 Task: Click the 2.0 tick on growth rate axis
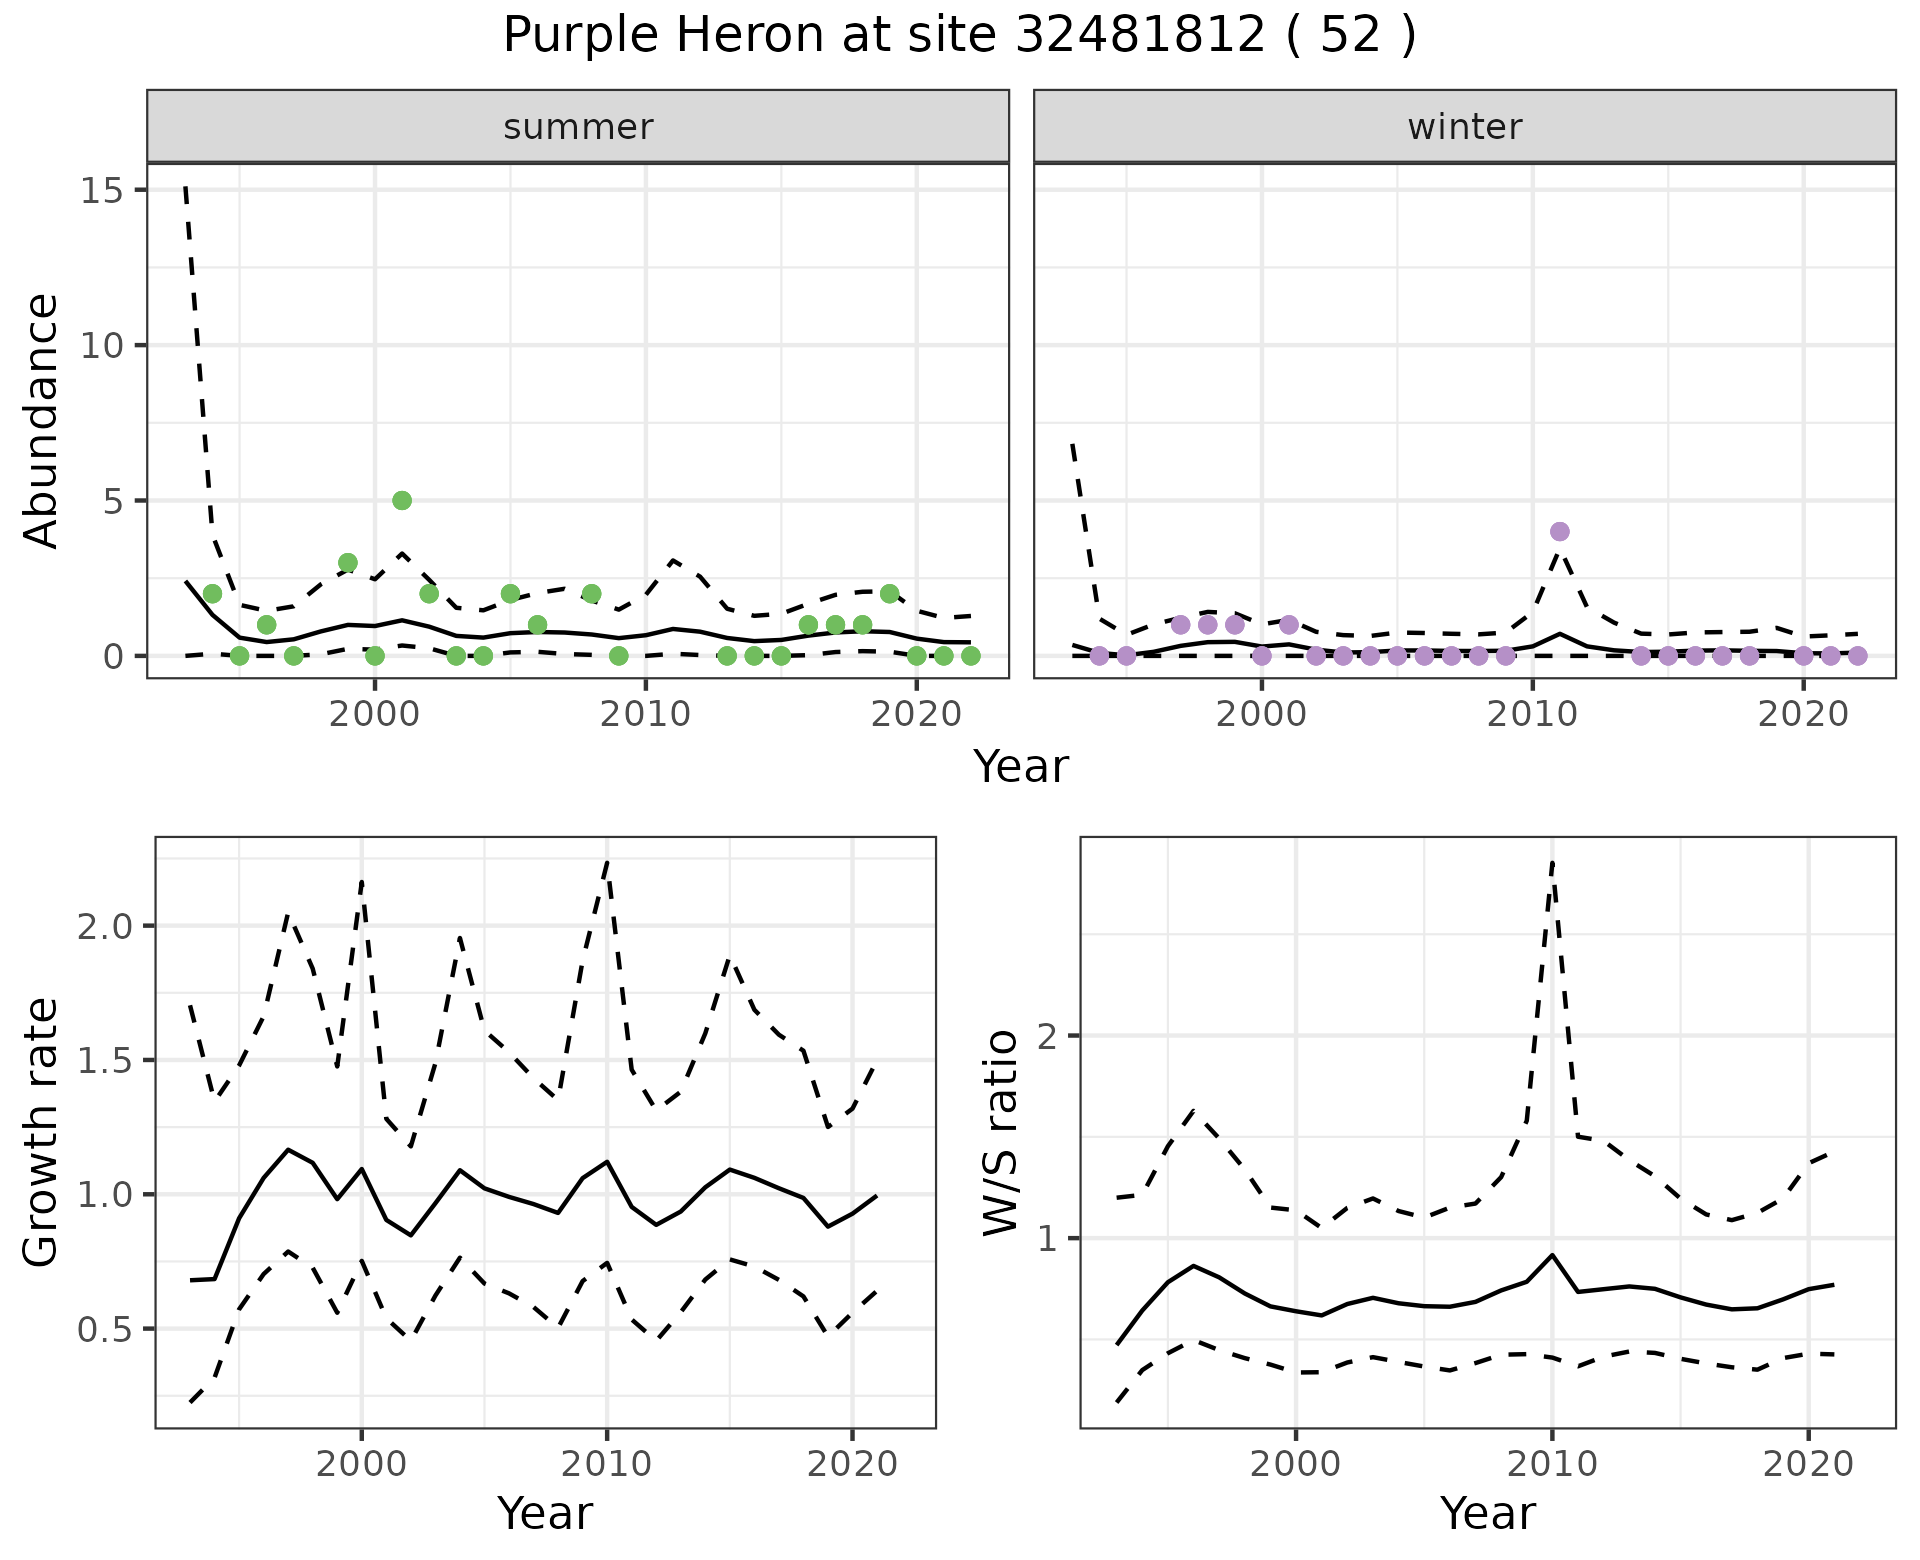[104, 926]
